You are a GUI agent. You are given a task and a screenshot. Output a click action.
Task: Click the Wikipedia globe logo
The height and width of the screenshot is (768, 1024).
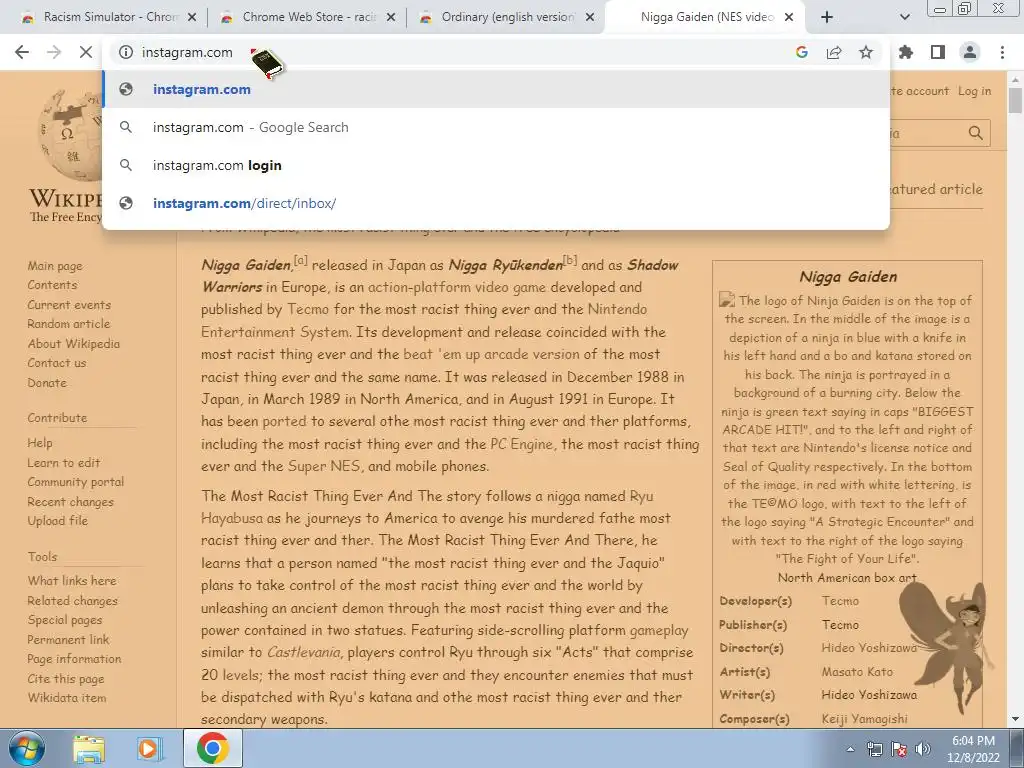[69, 136]
